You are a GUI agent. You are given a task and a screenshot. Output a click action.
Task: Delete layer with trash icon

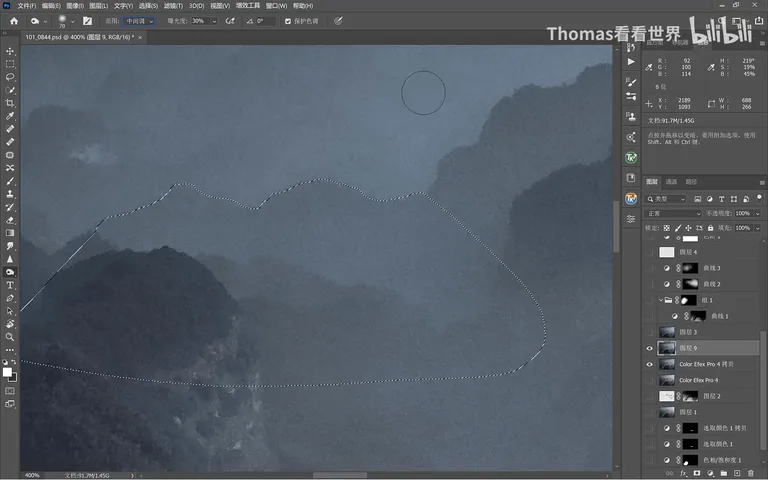click(750, 473)
